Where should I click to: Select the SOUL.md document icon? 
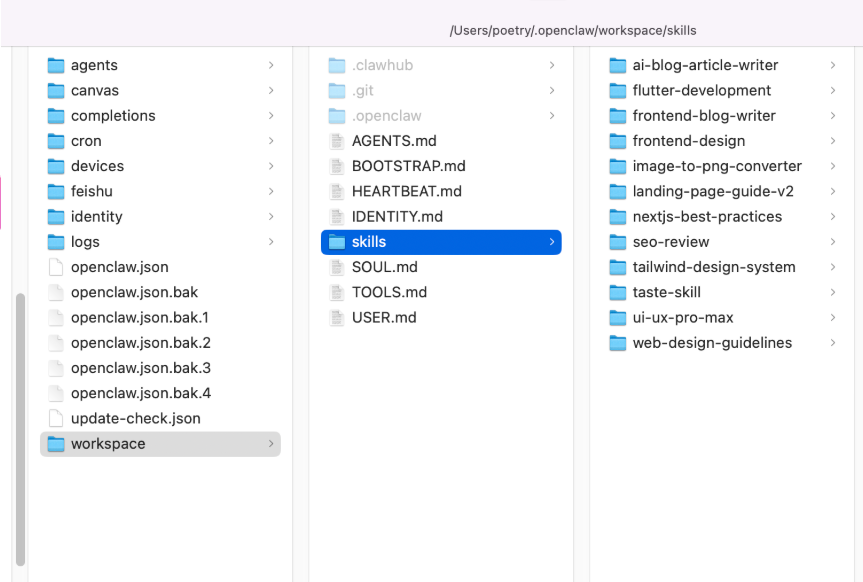336,268
